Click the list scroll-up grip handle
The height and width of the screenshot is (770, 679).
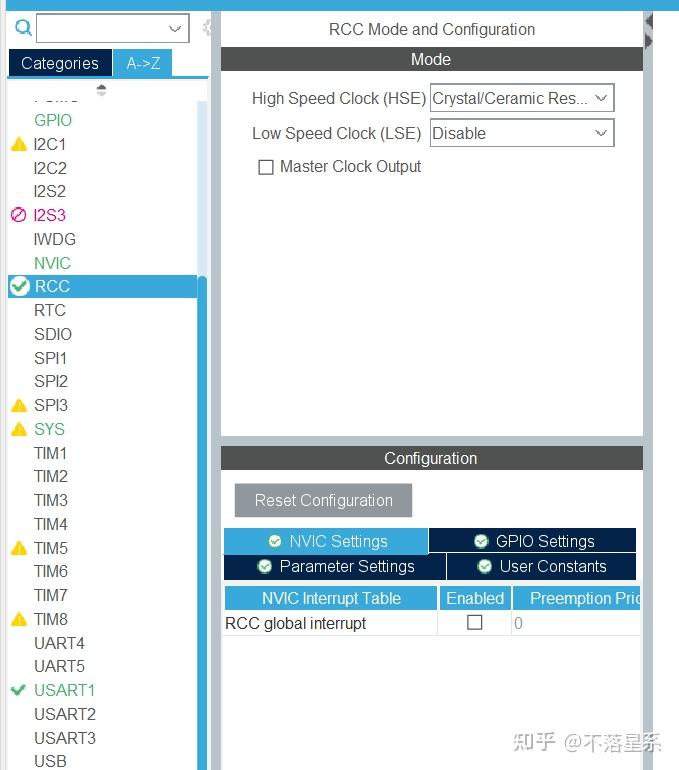[101, 90]
